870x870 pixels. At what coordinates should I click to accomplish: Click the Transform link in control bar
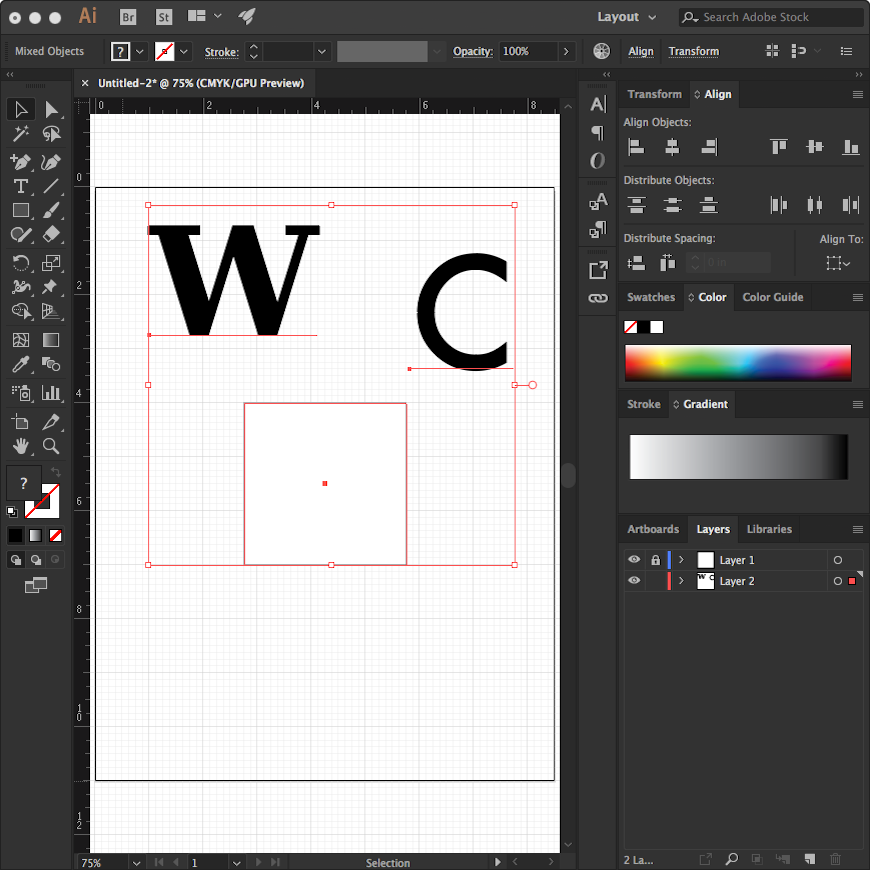click(693, 51)
